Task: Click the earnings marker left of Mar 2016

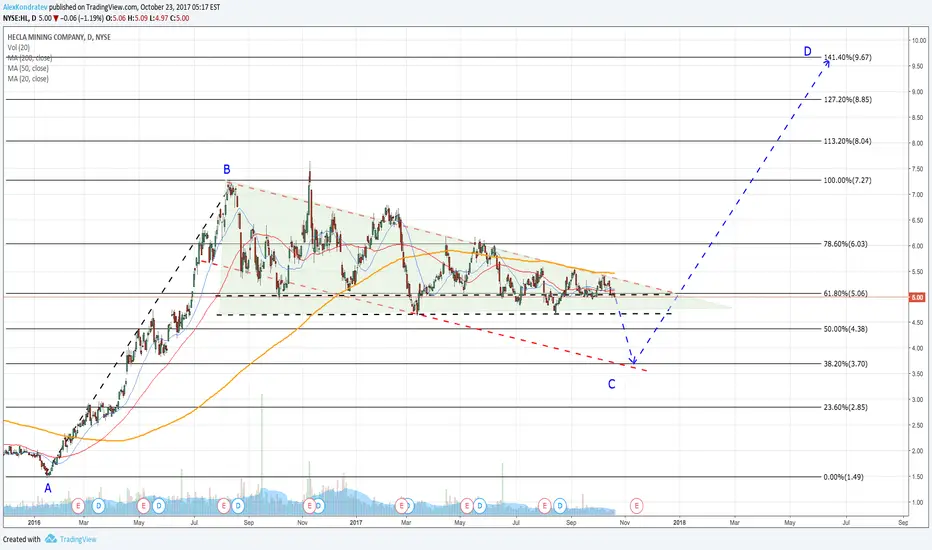Action: [78, 506]
